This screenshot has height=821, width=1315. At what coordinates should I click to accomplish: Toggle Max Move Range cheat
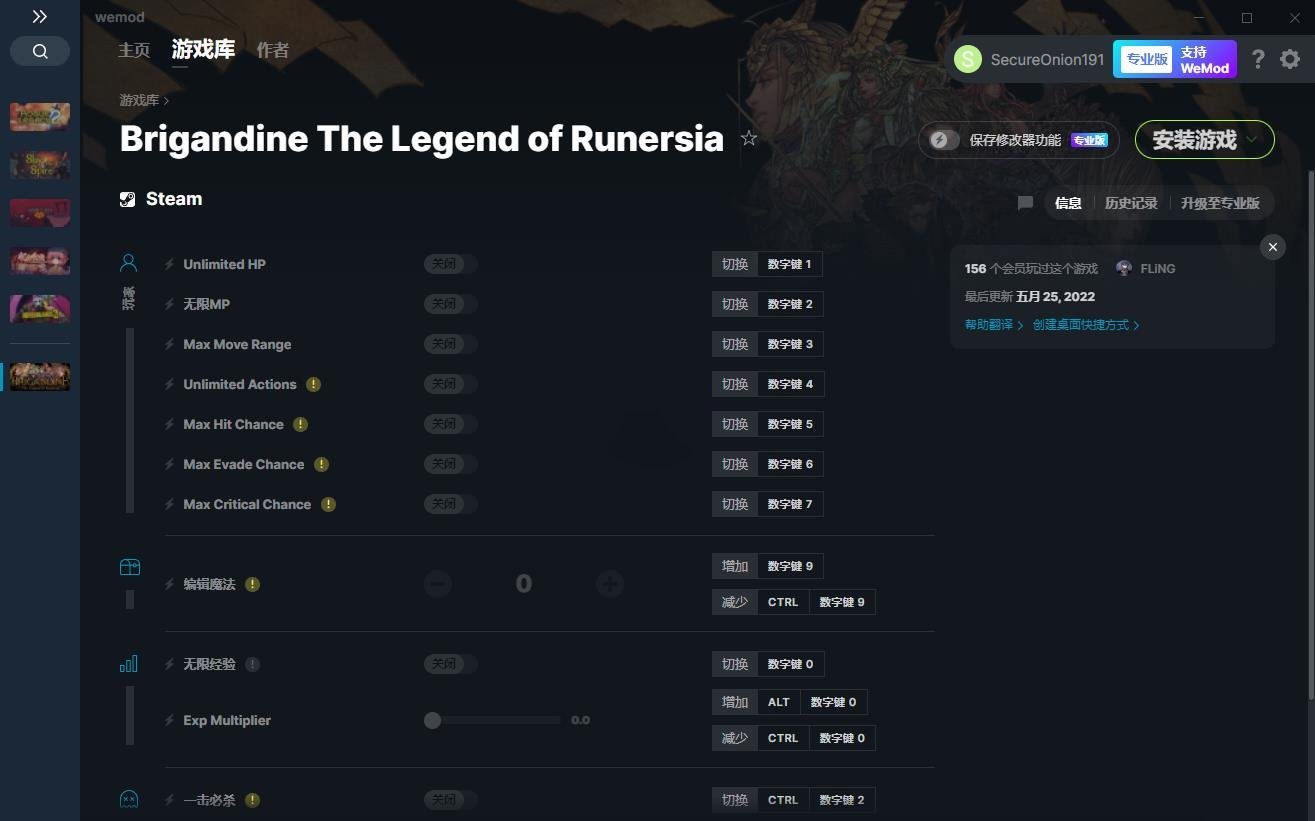(x=450, y=344)
